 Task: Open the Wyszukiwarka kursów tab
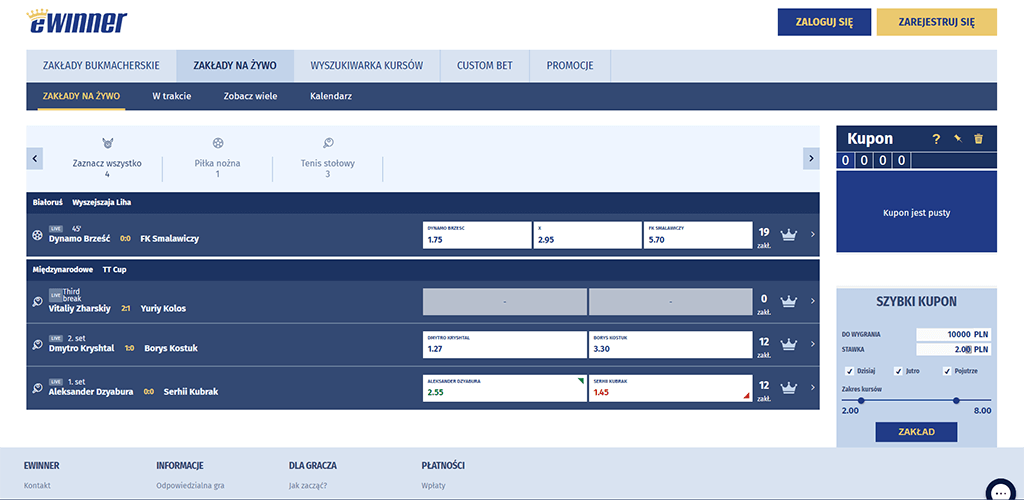[366, 65]
